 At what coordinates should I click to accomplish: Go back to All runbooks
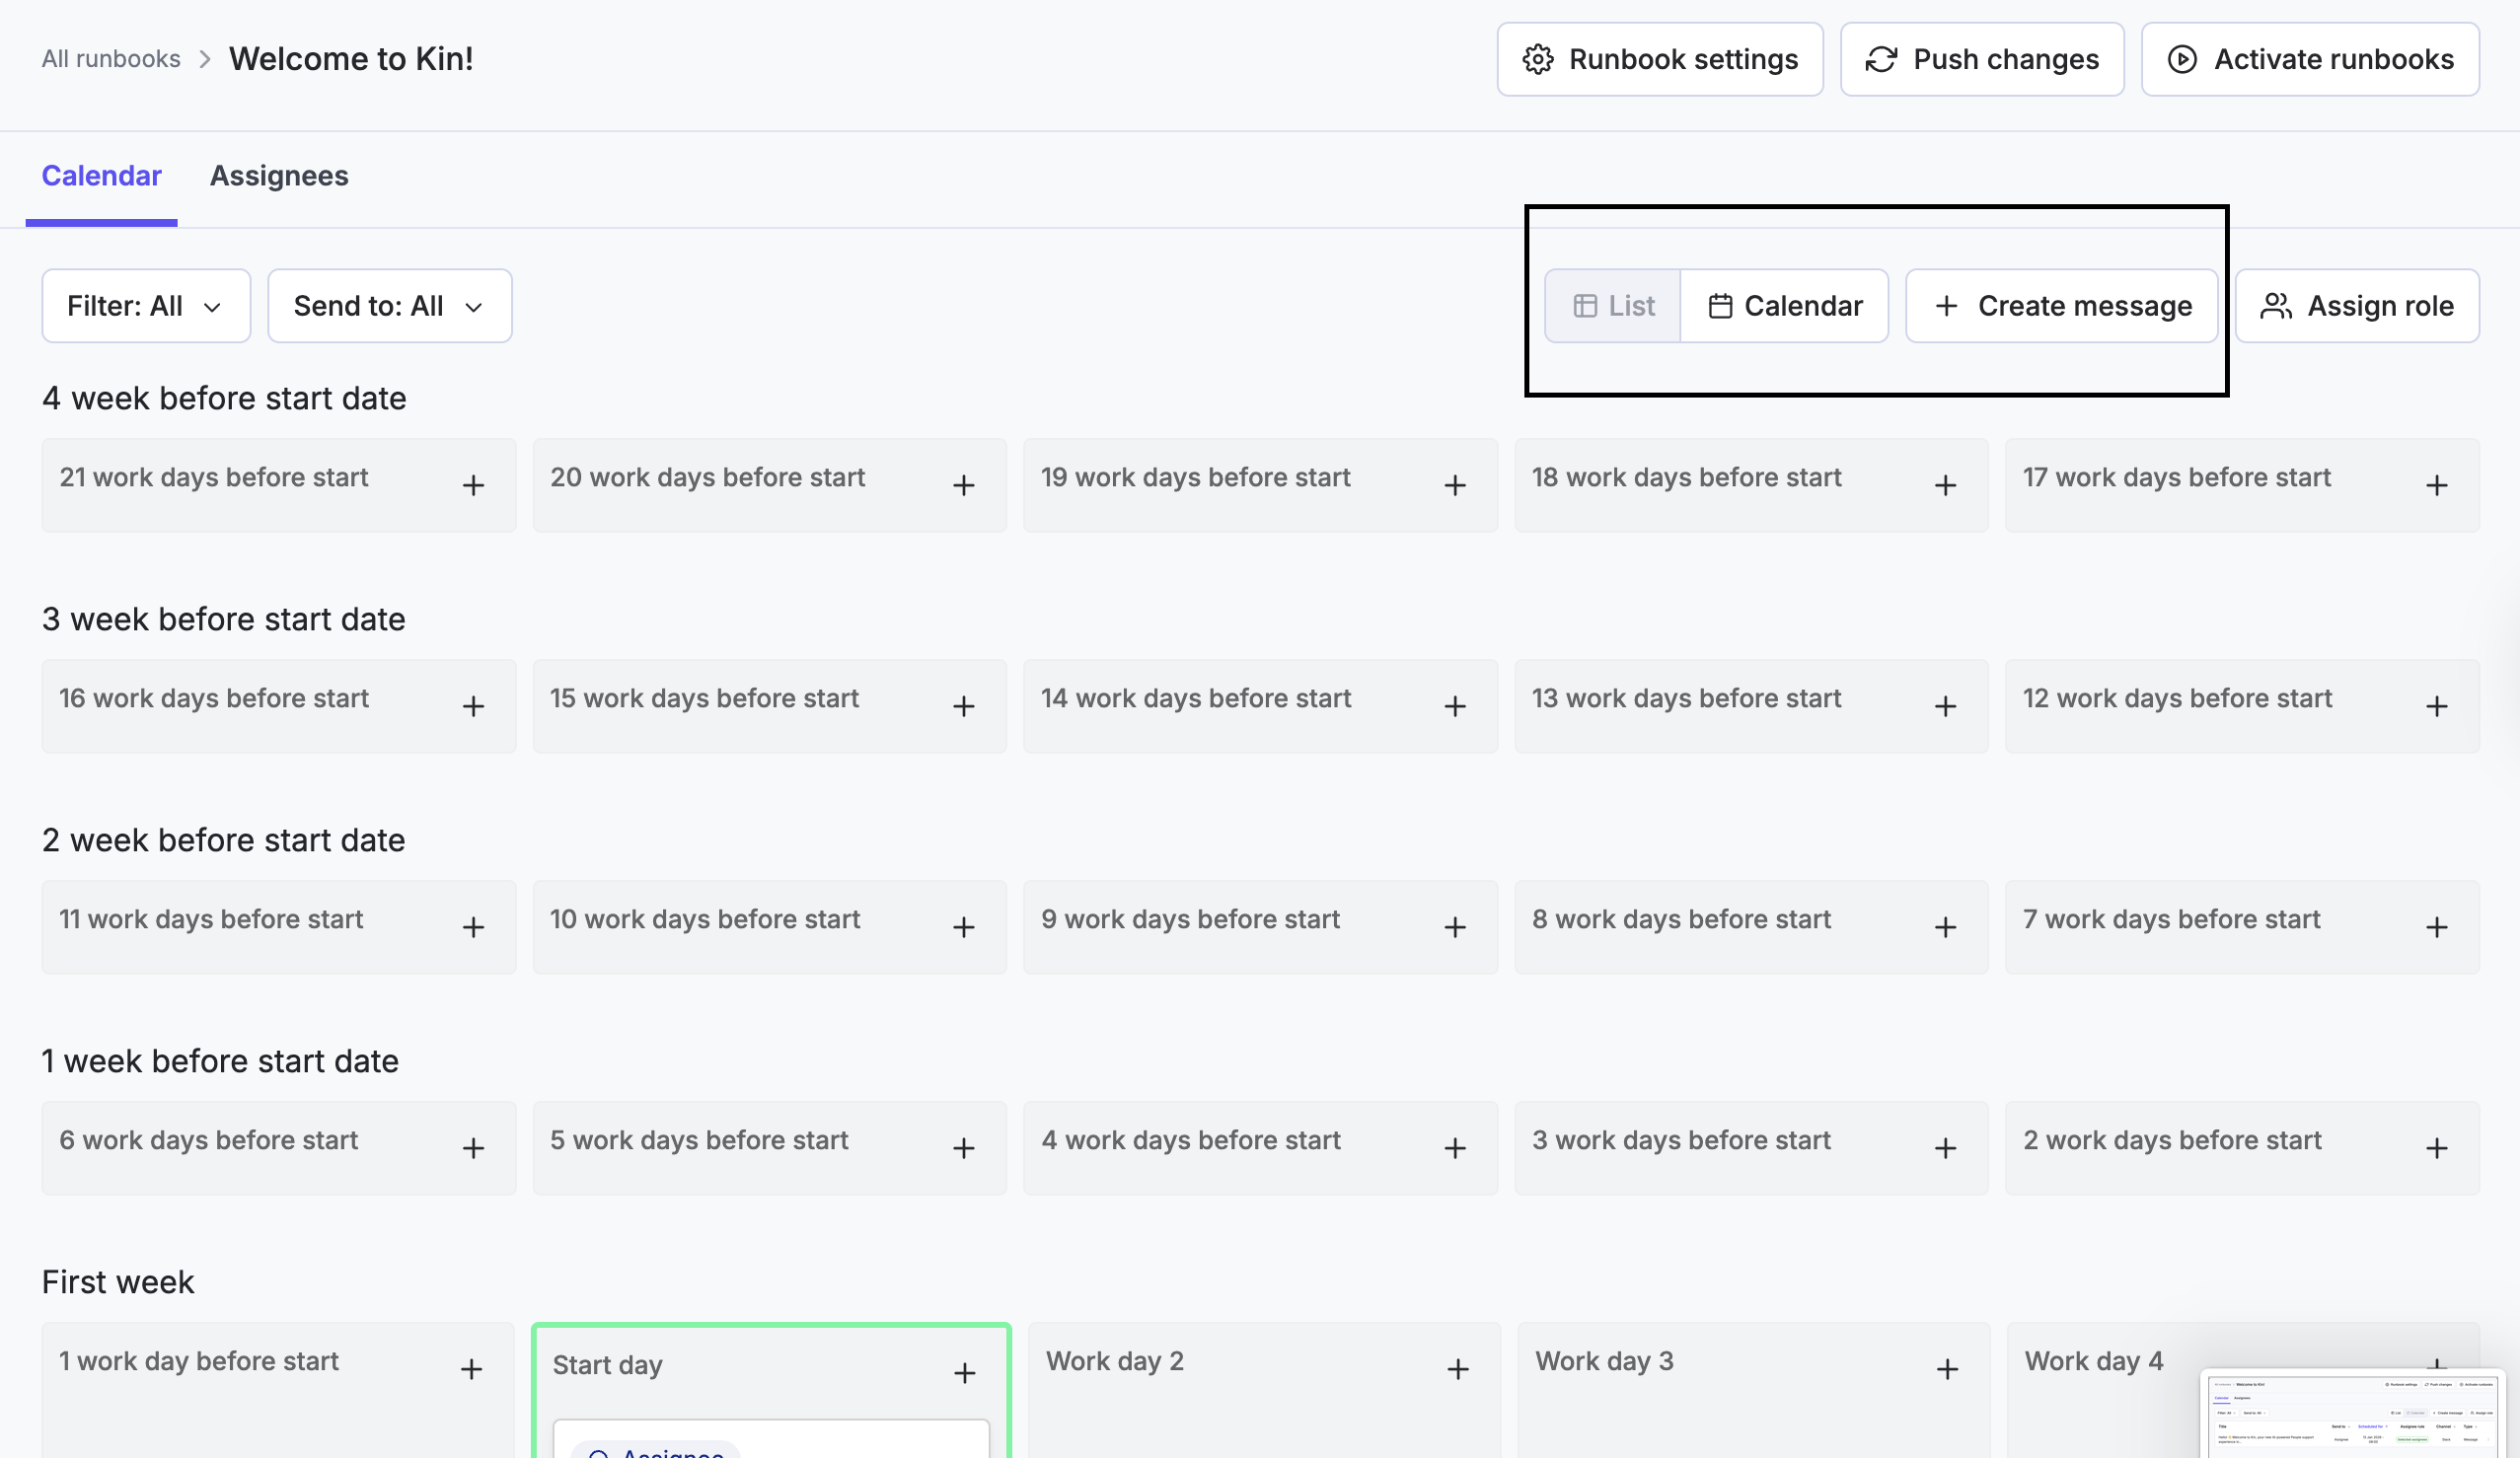pyautogui.click(x=111, y=59)
